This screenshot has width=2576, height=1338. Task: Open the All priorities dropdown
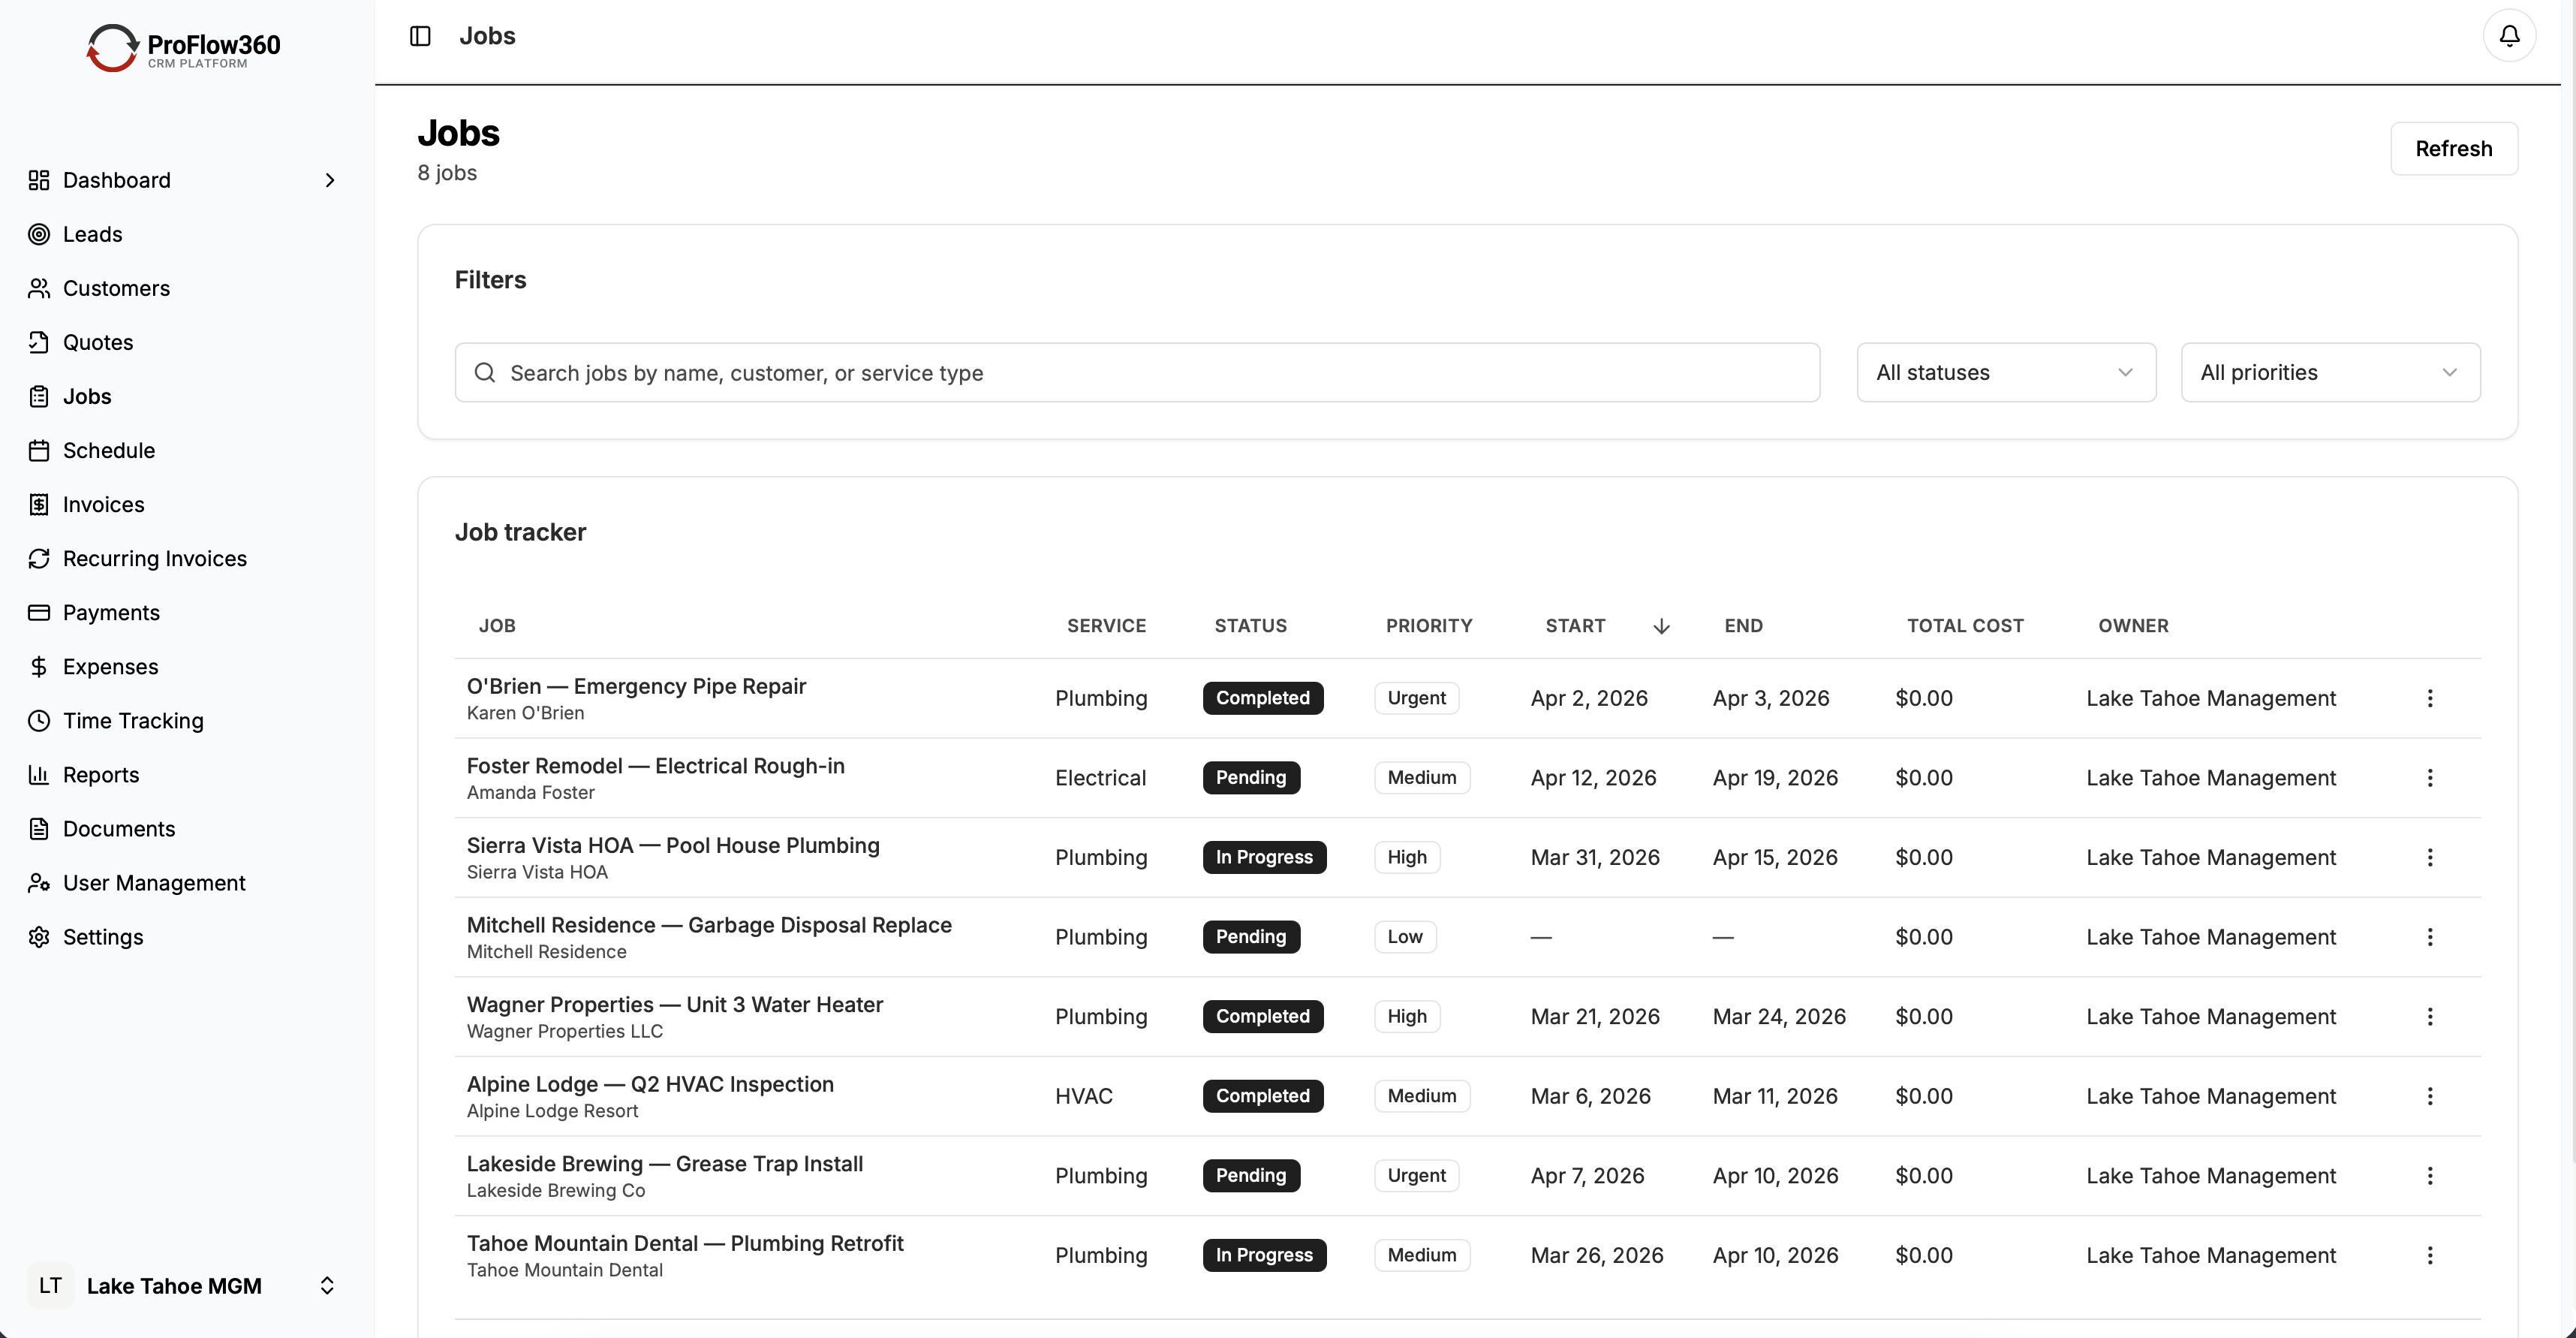pos(2330,372)
